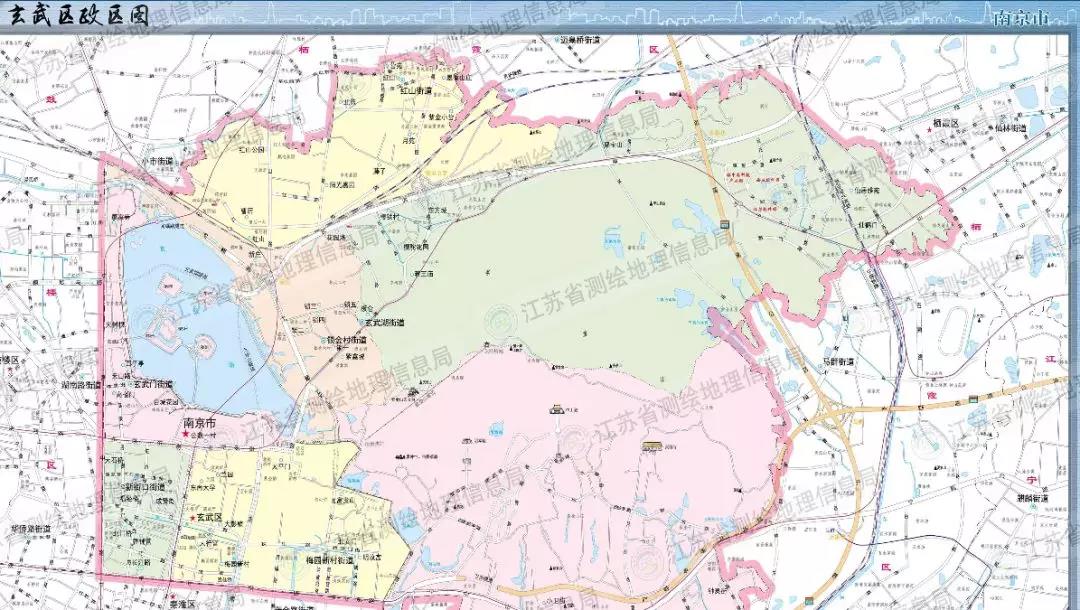The height and width of the screenshot is (610, 1080).
Task: Click the red star beside 玄武区 label
Action: coord(192,519)
